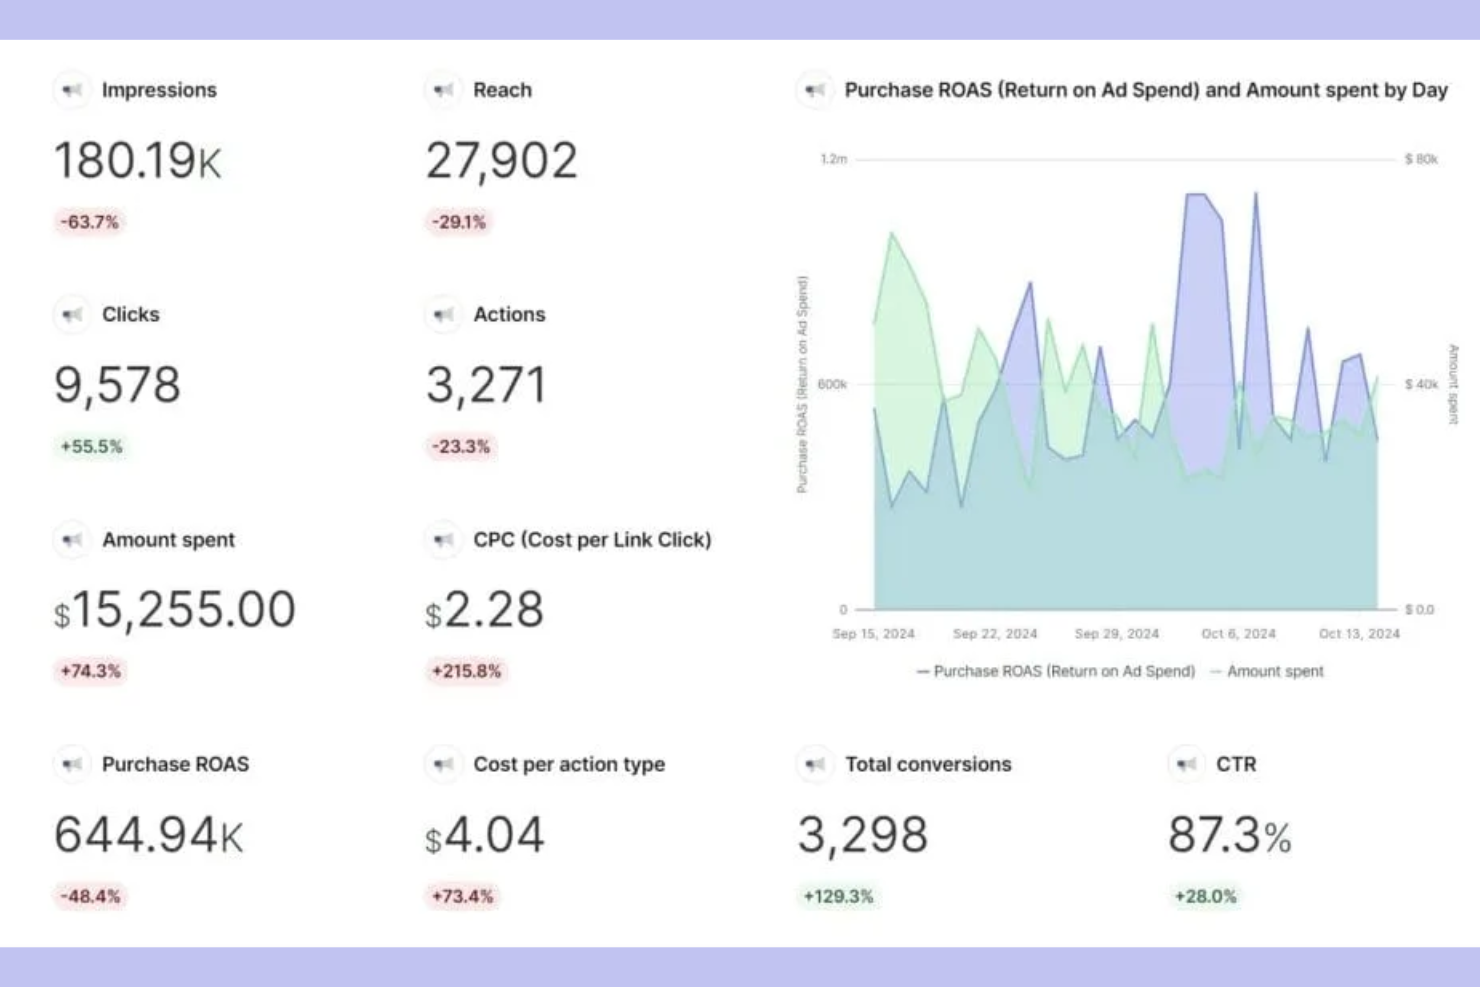
Task: Select the 87.3% CTR value
Action: (1230, 834)
